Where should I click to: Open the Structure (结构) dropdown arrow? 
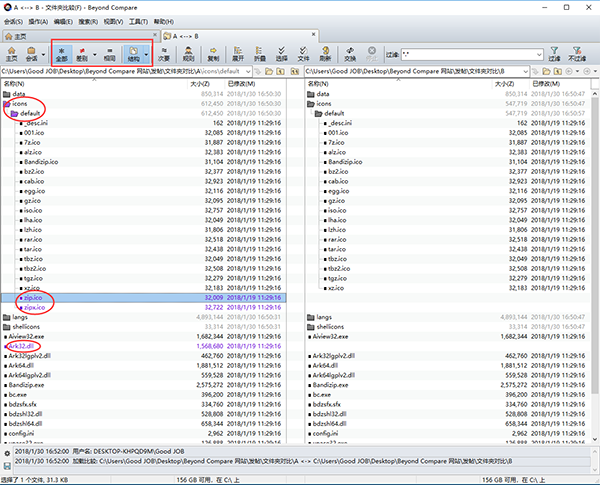tap(146, 54)
